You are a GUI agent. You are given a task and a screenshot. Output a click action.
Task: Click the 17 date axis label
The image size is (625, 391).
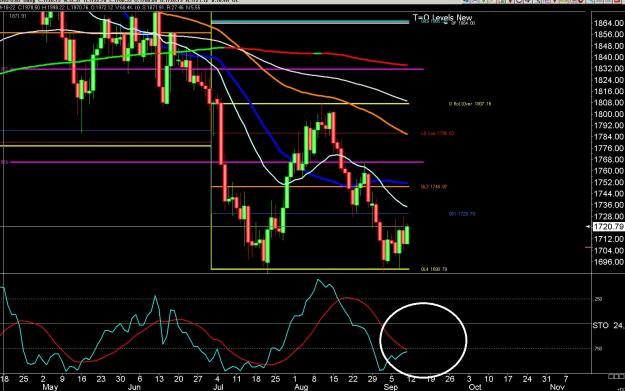(507, 379)
